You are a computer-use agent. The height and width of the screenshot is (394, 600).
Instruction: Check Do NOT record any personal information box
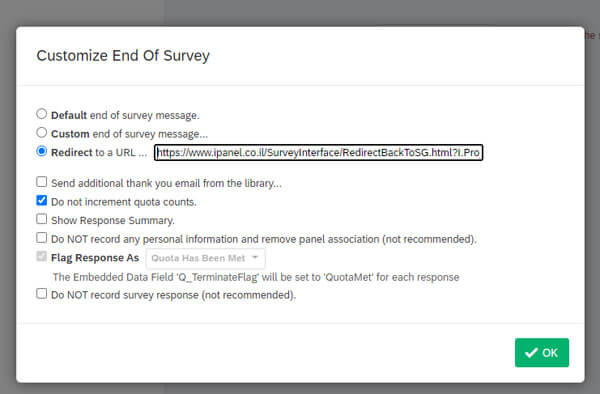pos(41,238)
